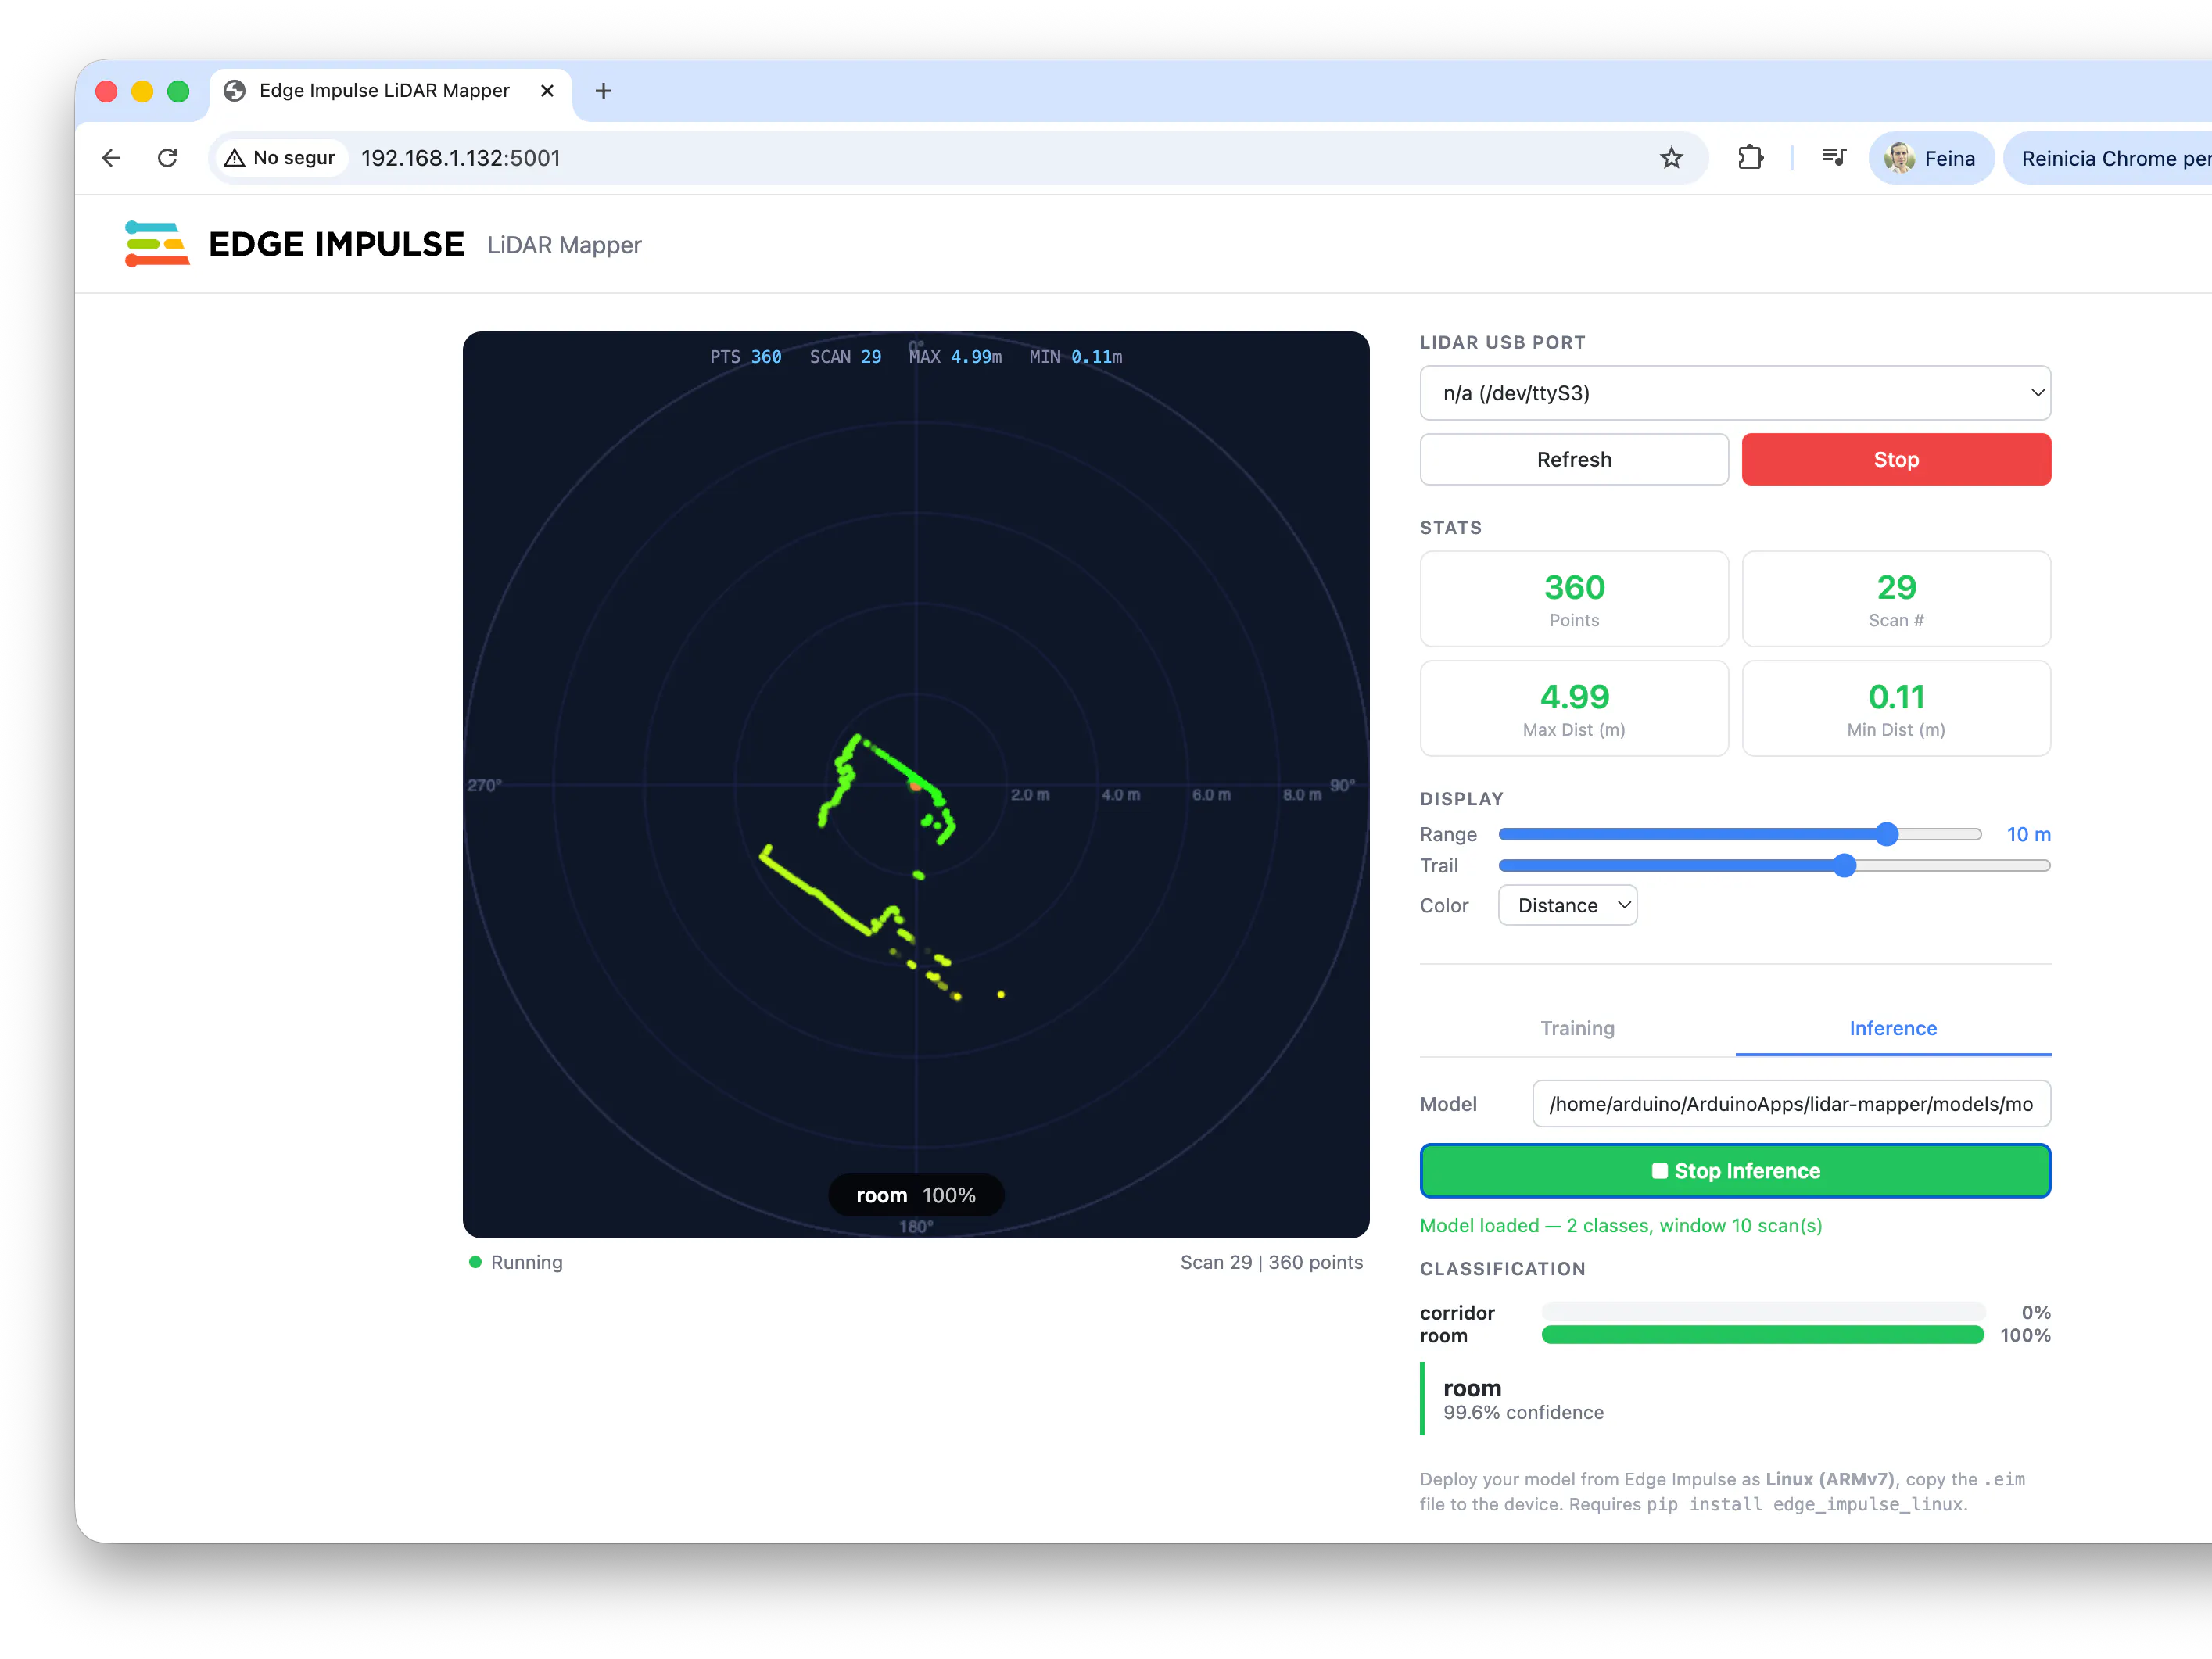Click the LiDAR radar map canvas center
The width and height of the screenshot is (2212, 1659).
pos(916,785)
